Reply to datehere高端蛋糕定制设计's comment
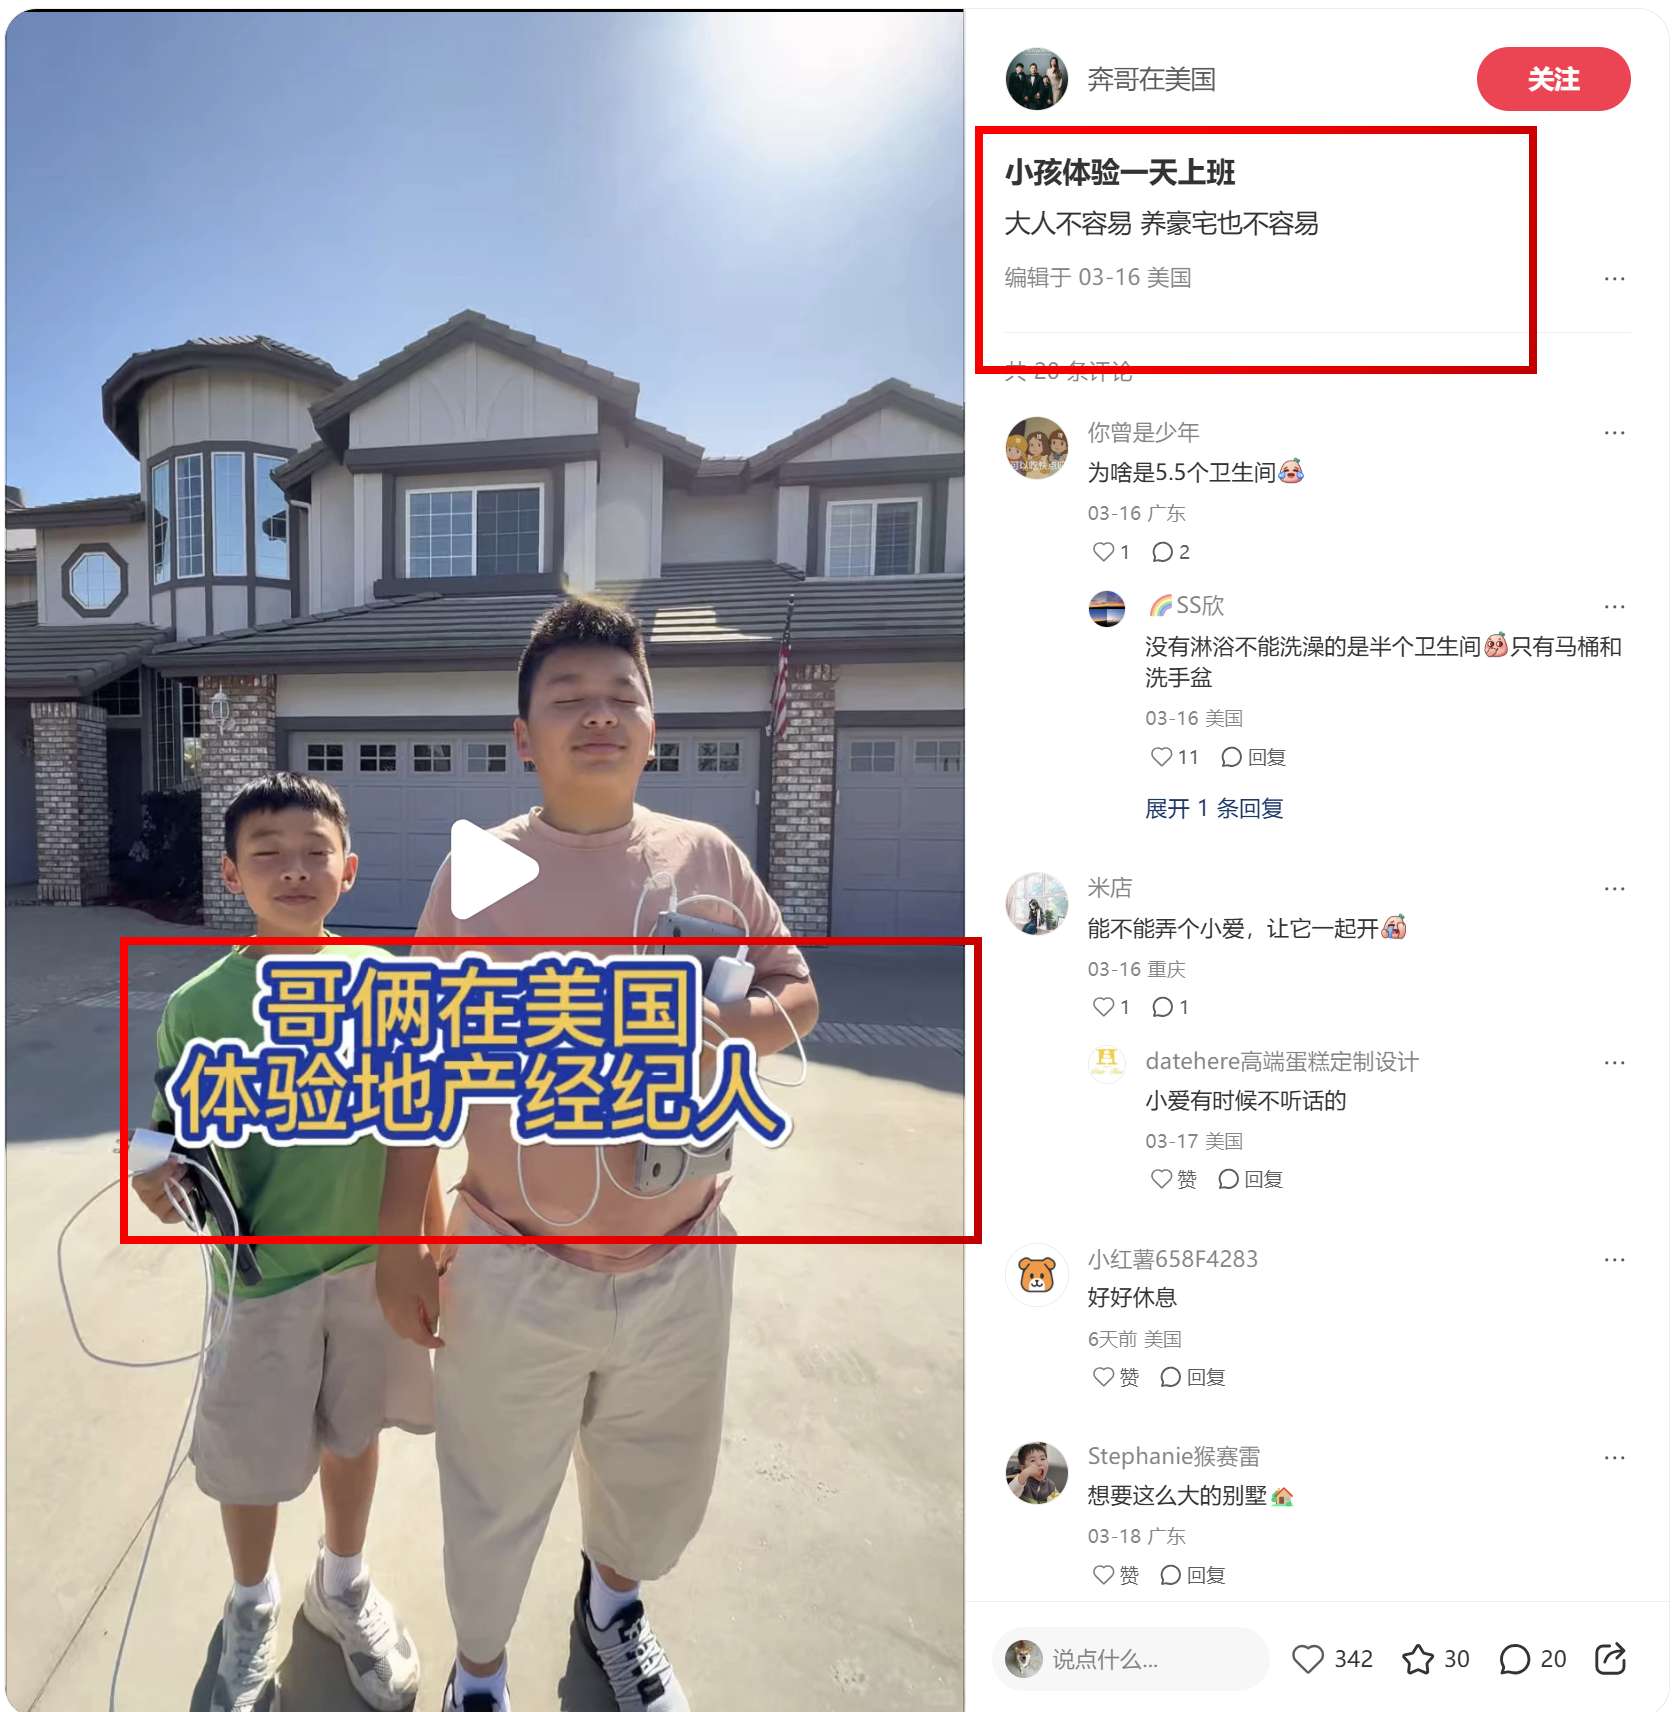This screenshot has width=1679, height=1712. click(x=1250, y=1179)
